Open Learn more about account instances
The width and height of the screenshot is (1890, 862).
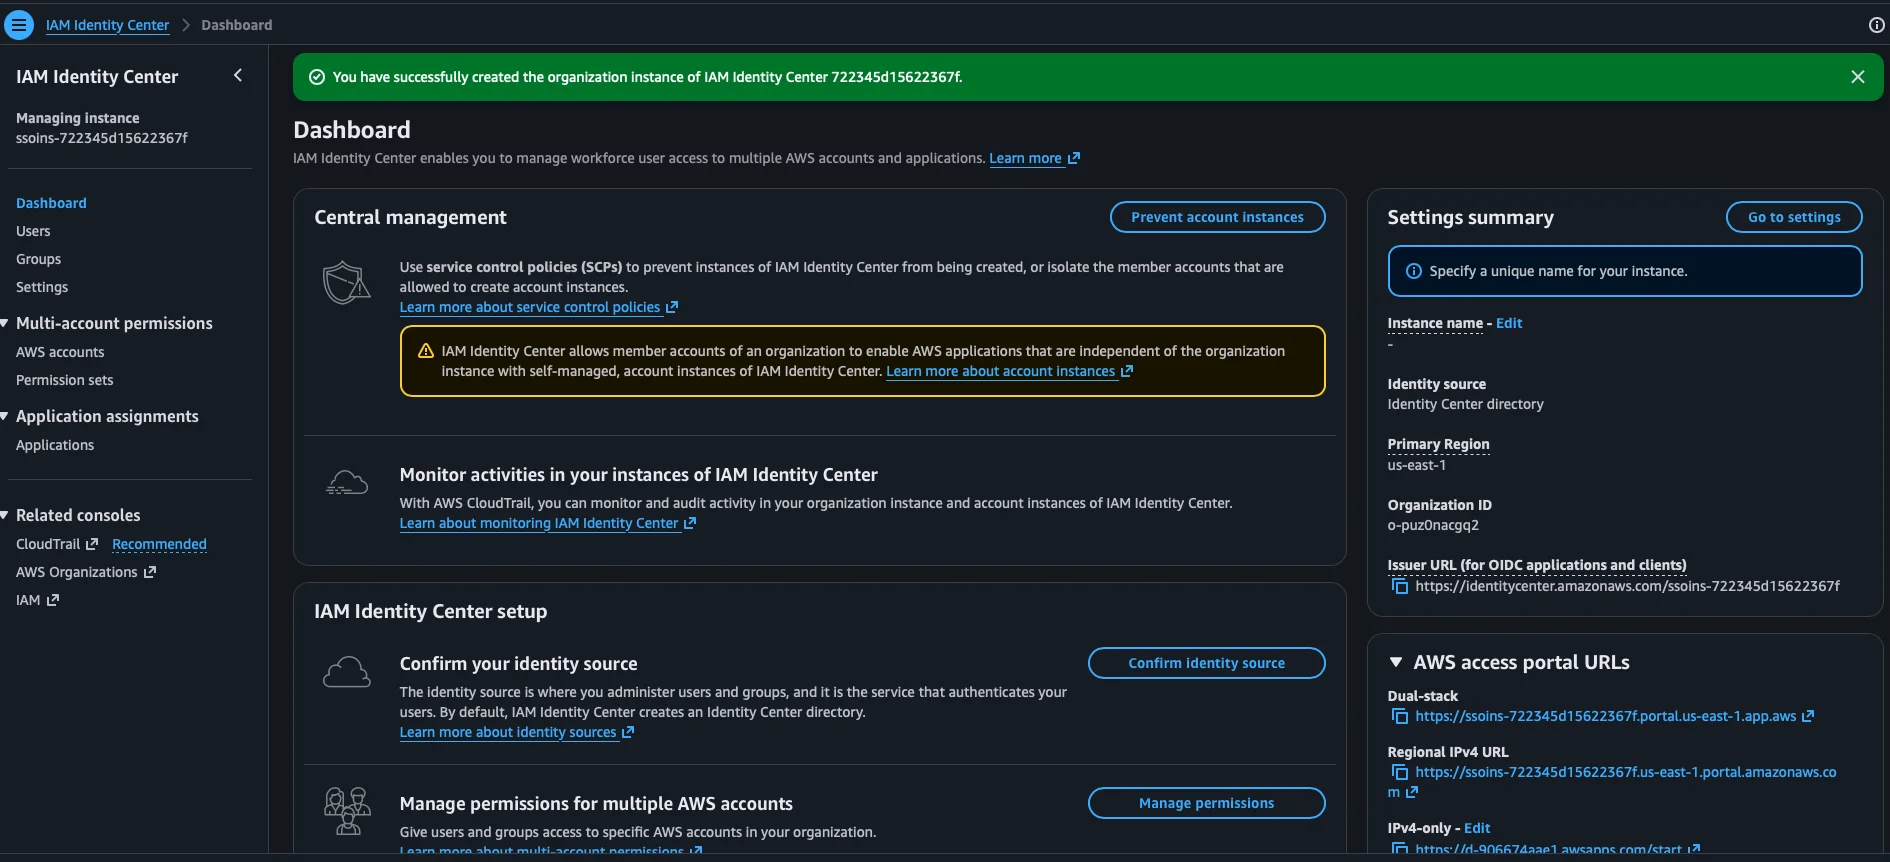tap(1000, 371)
